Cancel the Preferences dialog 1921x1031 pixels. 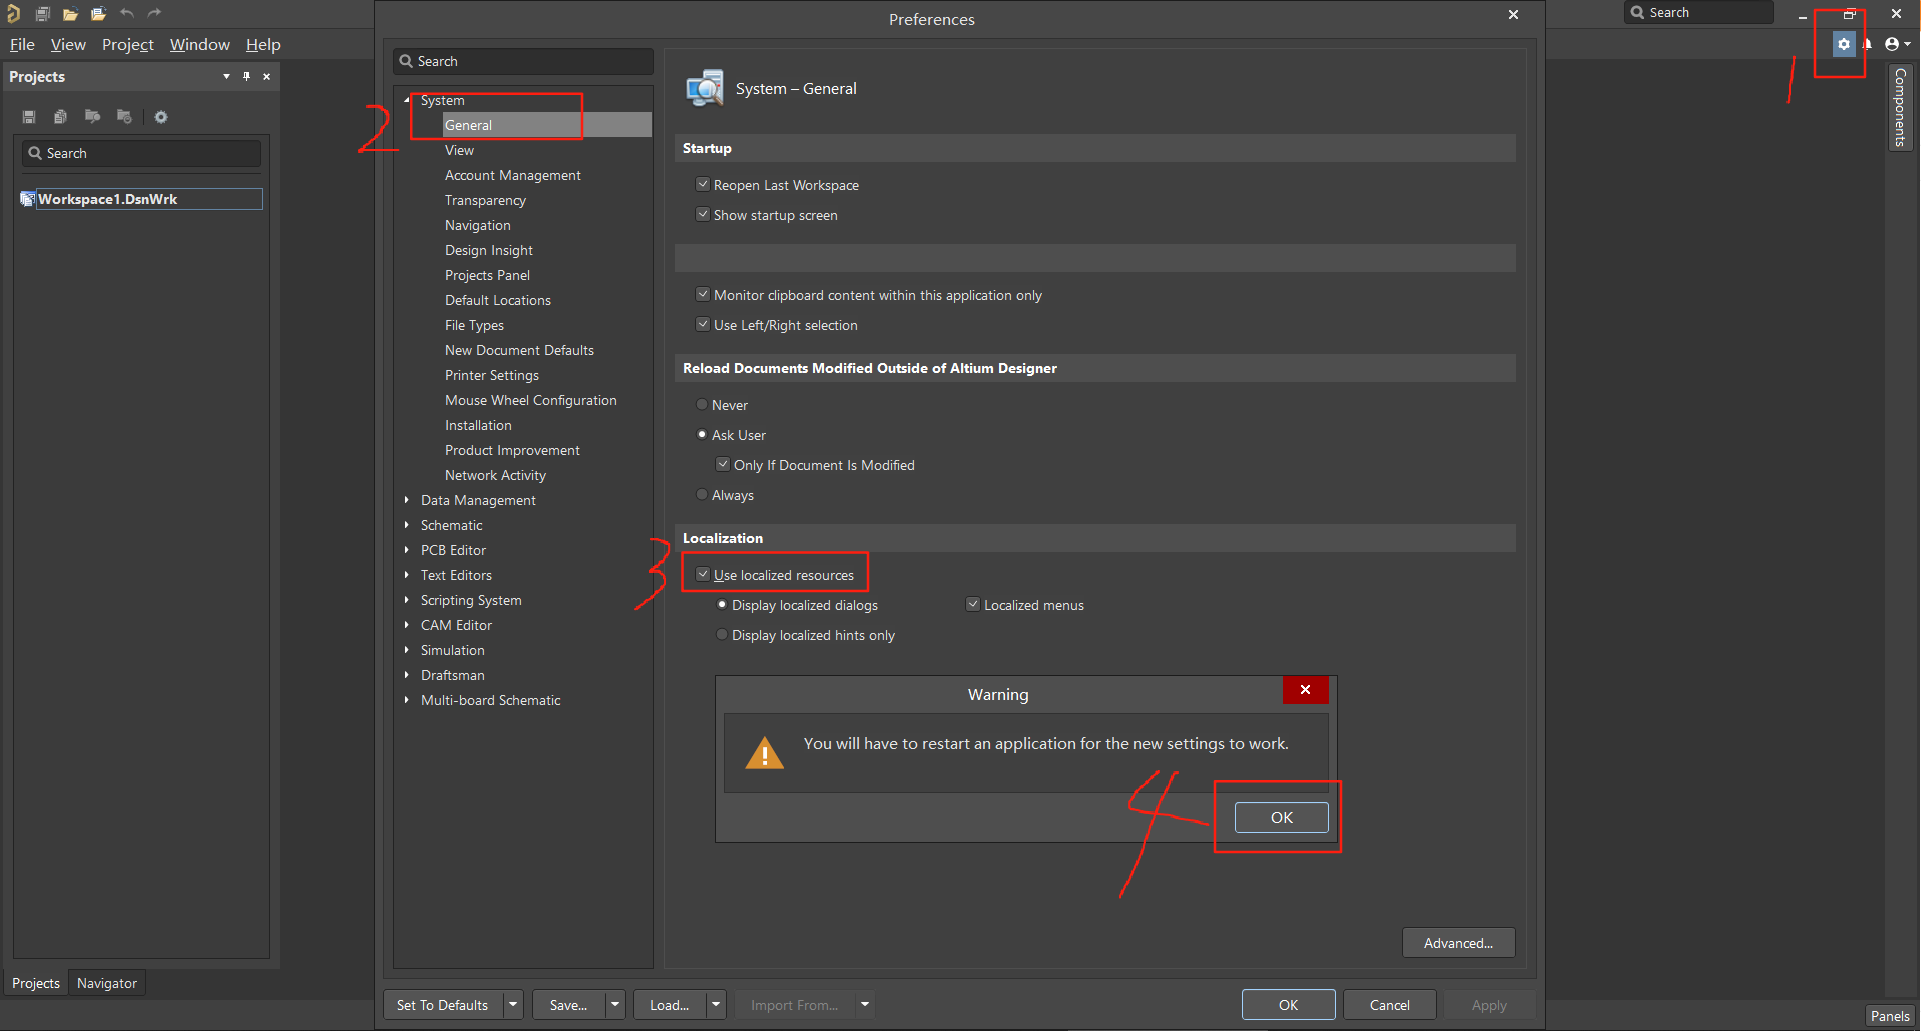coord(1390,1005)
